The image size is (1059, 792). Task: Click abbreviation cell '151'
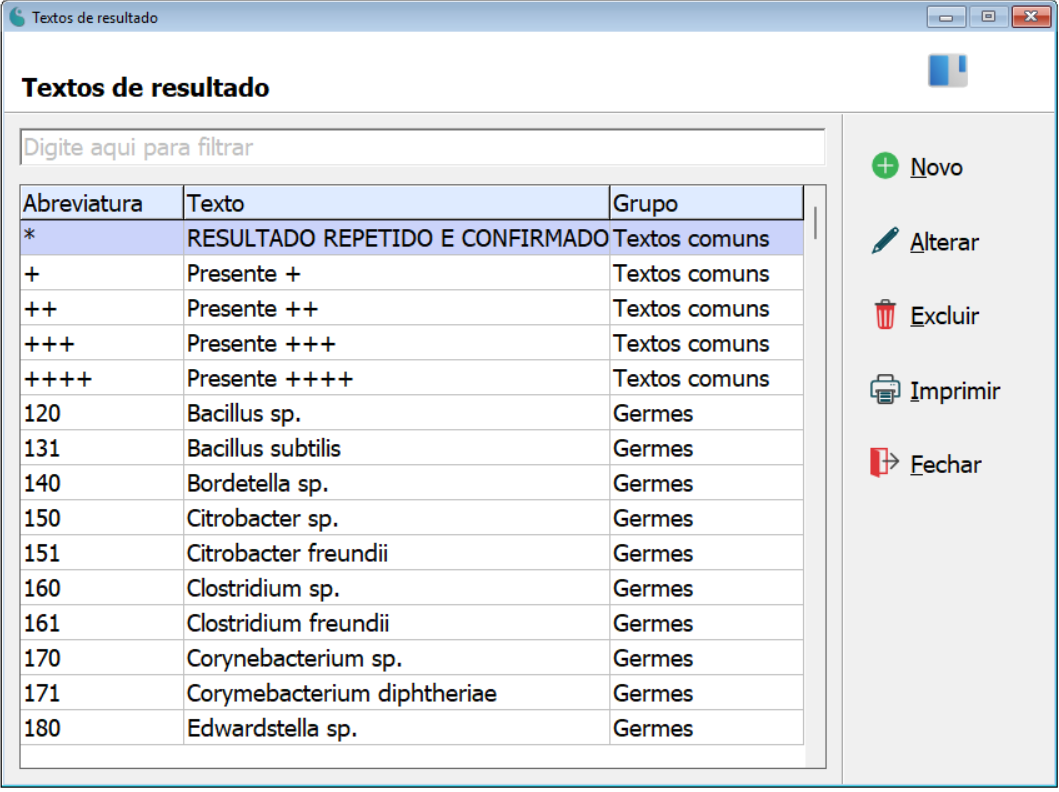pos(101,554)
